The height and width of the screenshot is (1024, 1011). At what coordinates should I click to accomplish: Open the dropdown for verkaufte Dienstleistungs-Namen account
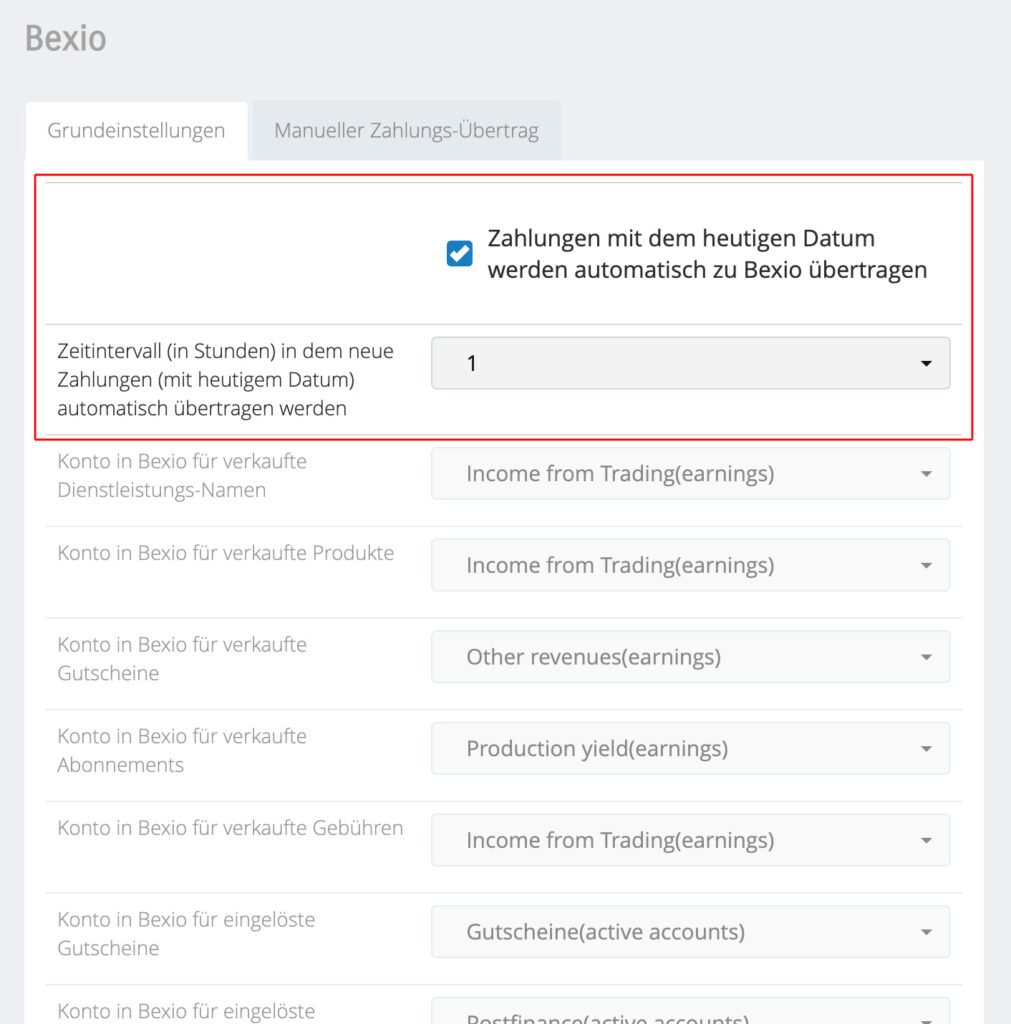[690, 474]
